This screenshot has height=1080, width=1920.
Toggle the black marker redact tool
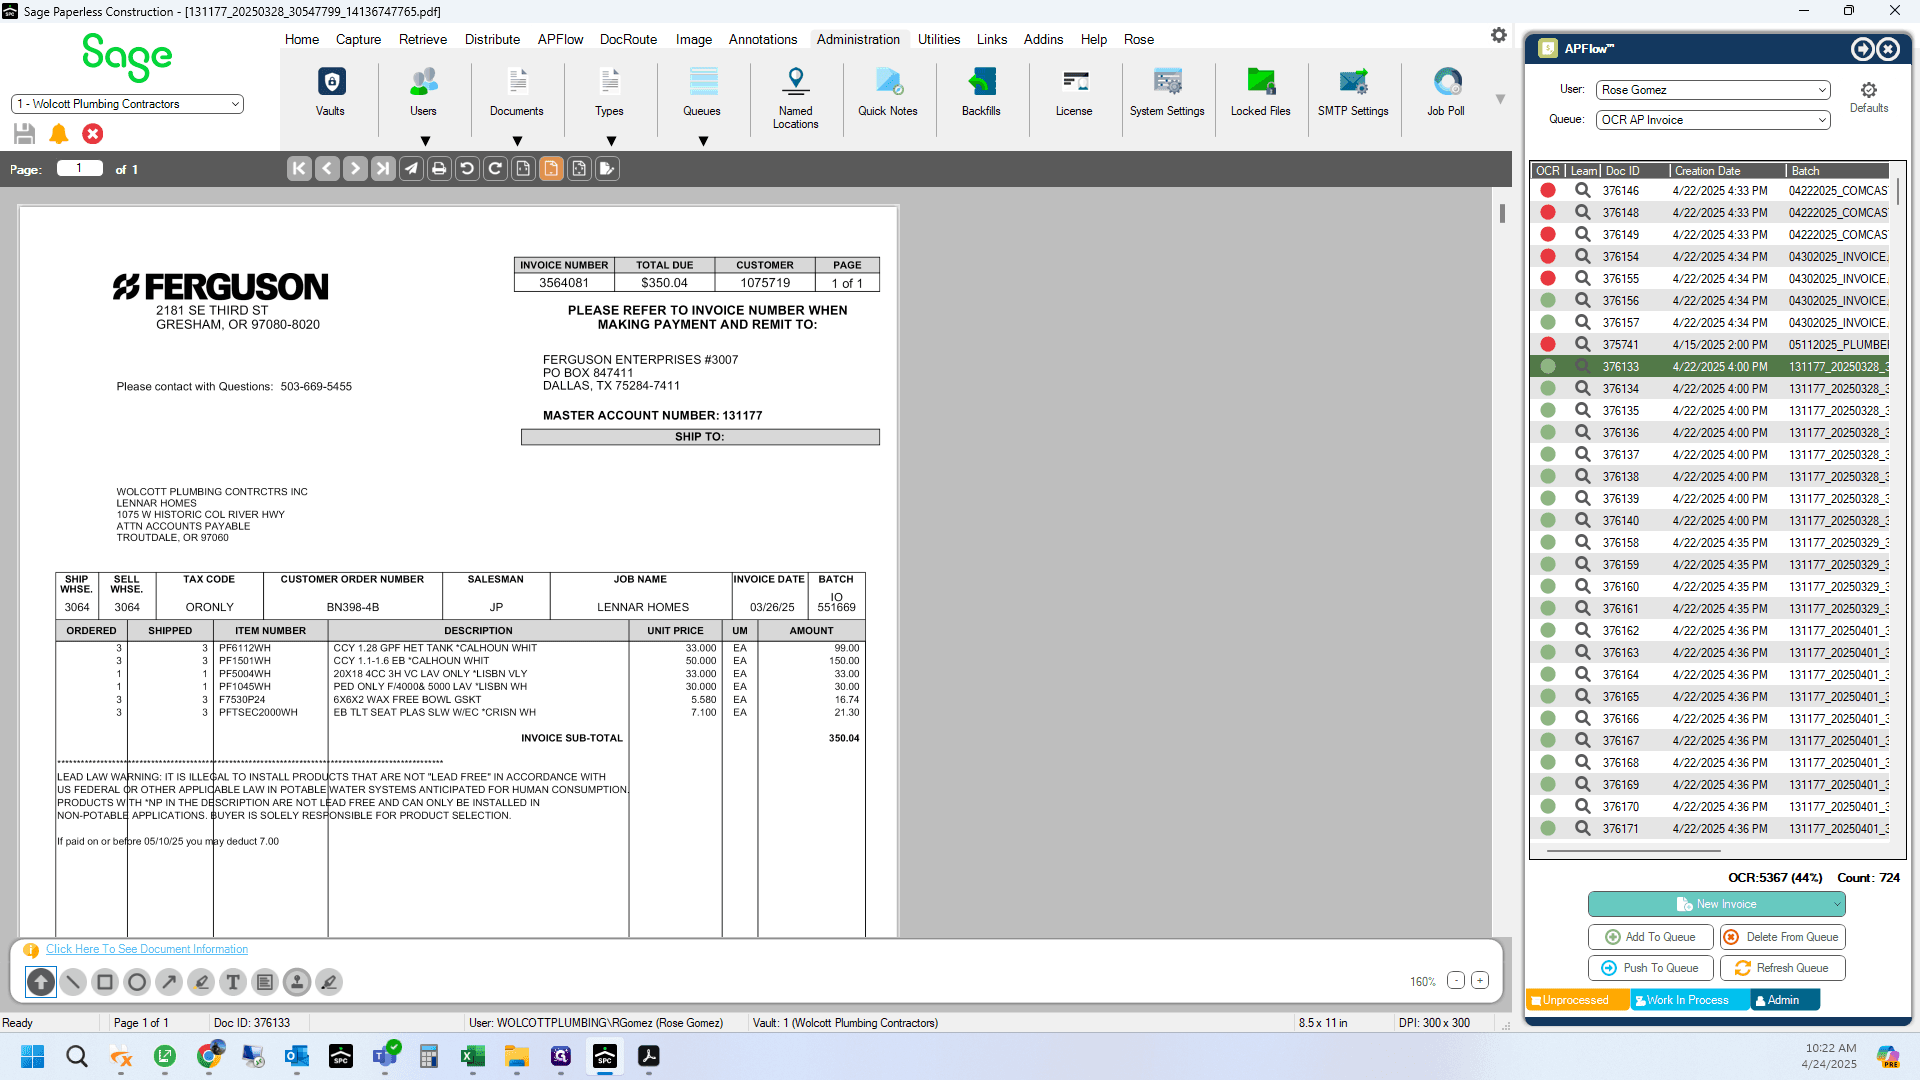(329, 982)
